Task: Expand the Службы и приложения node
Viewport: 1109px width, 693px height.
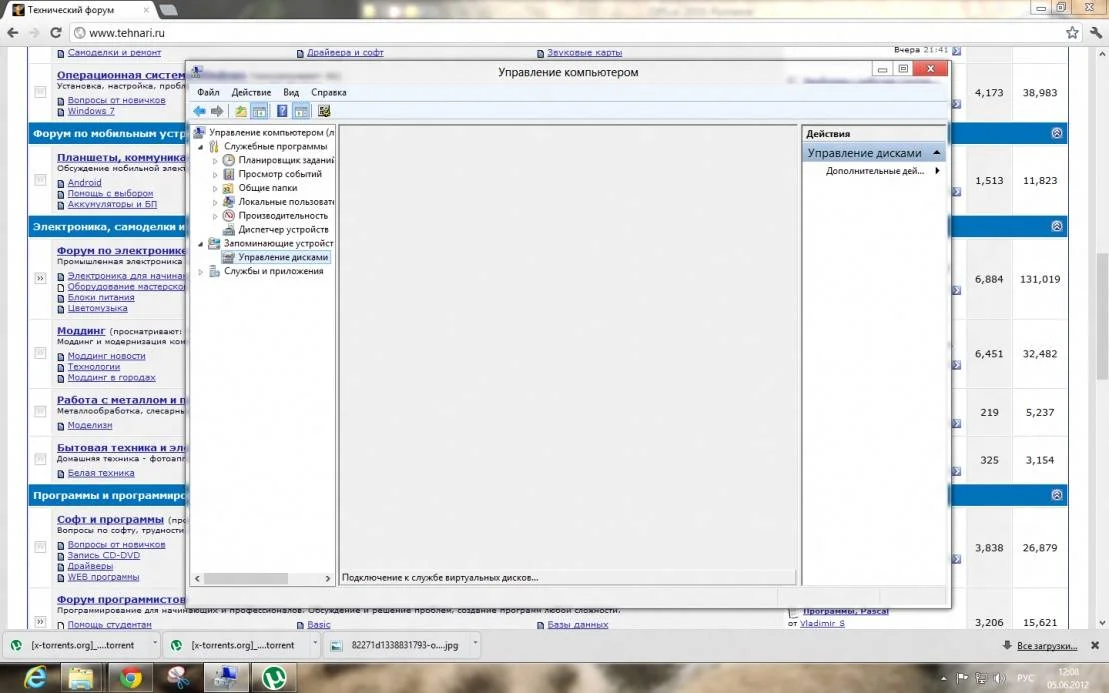Action: 201,272
